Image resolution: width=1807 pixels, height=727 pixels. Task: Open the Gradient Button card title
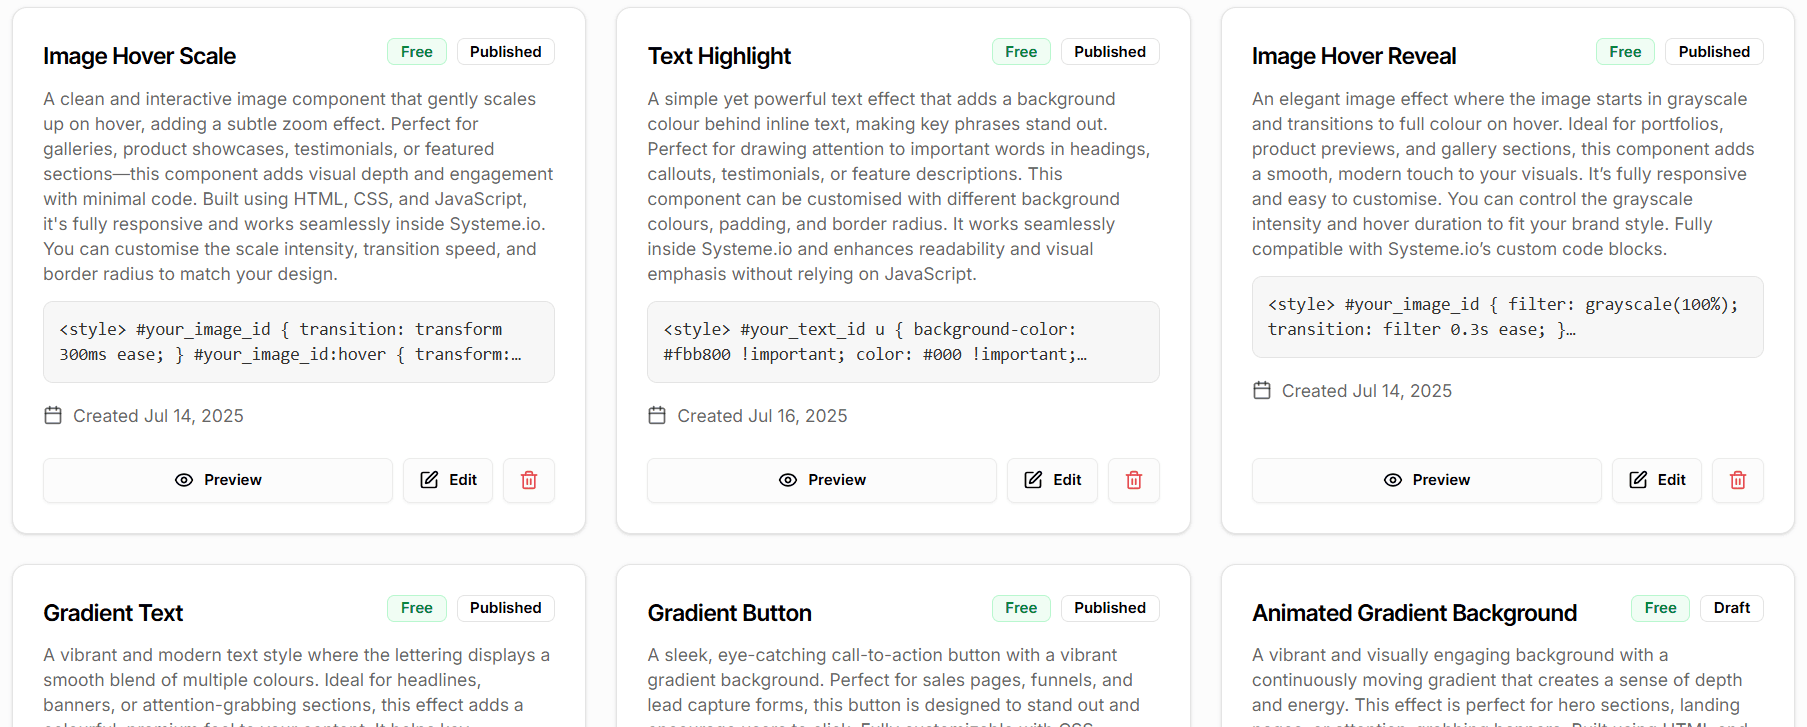click(x=729, y=613)
